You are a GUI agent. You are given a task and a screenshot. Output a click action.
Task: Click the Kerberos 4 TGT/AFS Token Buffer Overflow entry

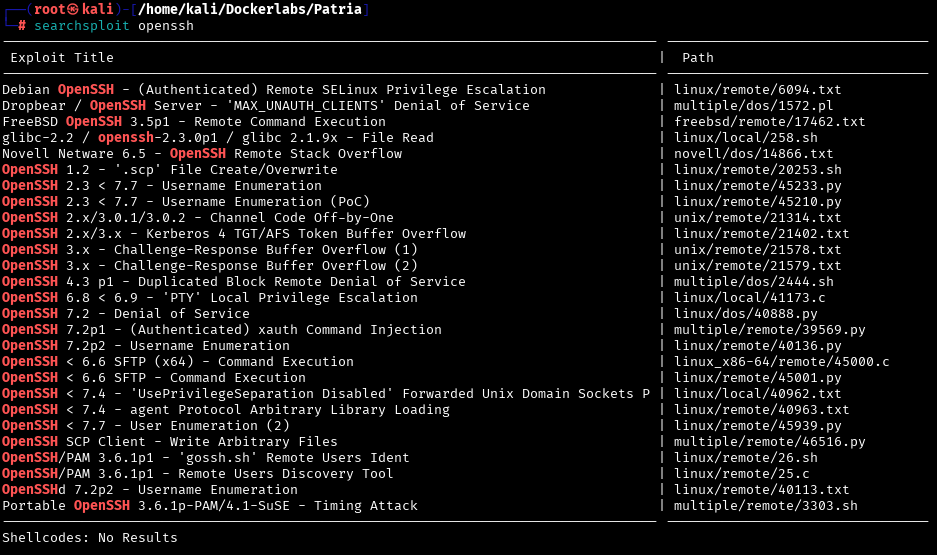[x=234, y=234]
